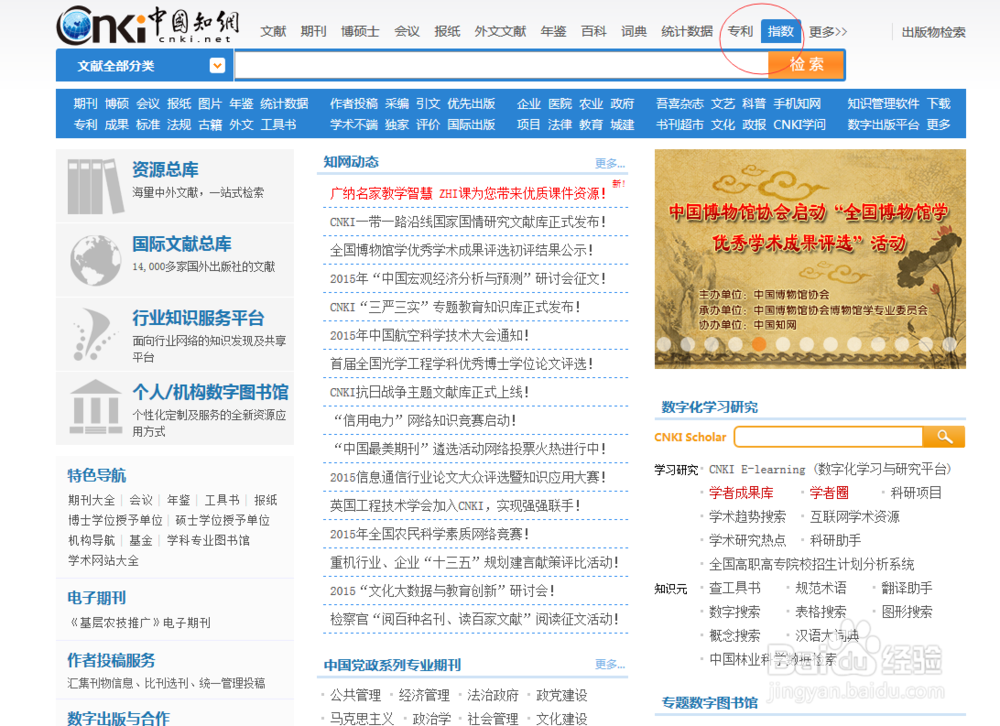Select the orange active carousel dot
The height and width of the screenshot is (726, 1000).
[759, 344]
